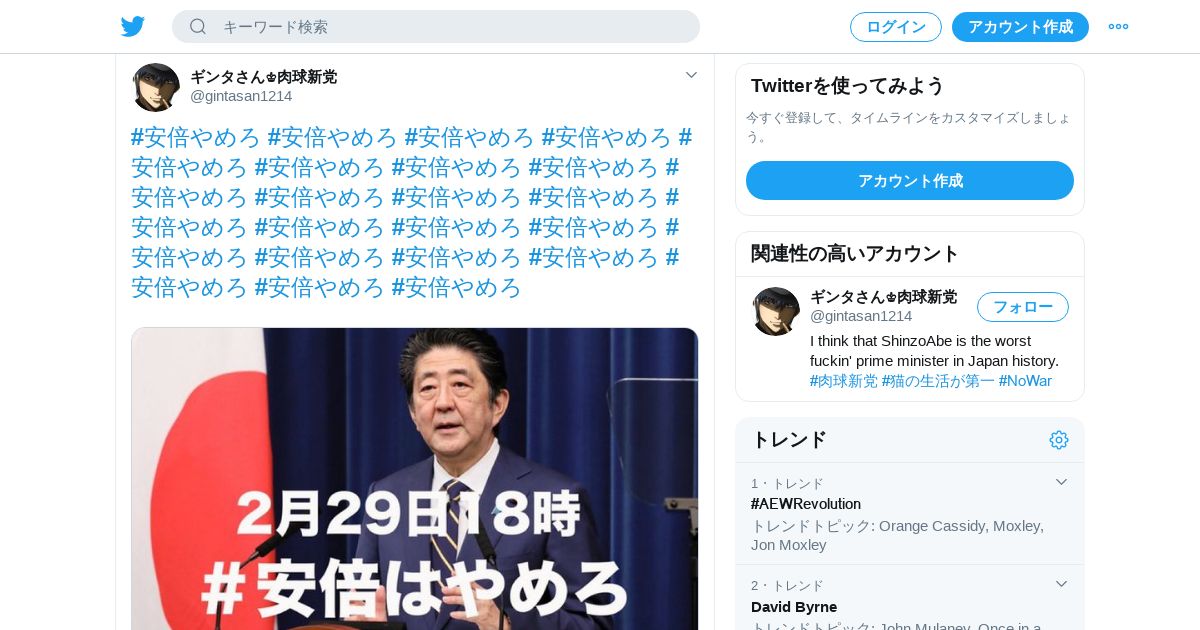Click header アカウント作成 button
Screen dimensions: 1200x630
(x=1020, y=27)
